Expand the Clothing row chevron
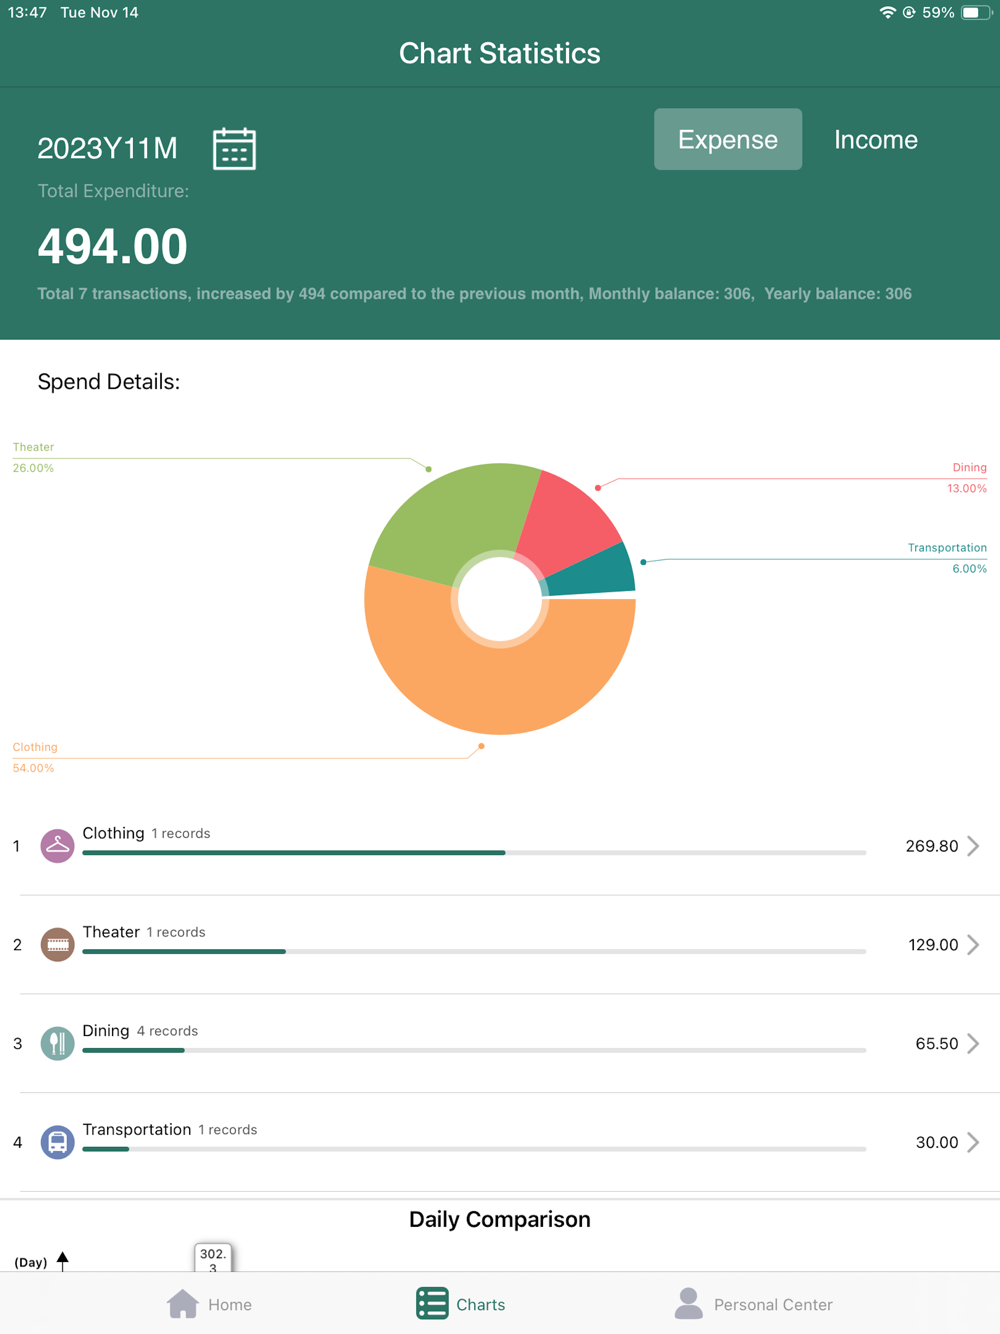 coord(973,846)
